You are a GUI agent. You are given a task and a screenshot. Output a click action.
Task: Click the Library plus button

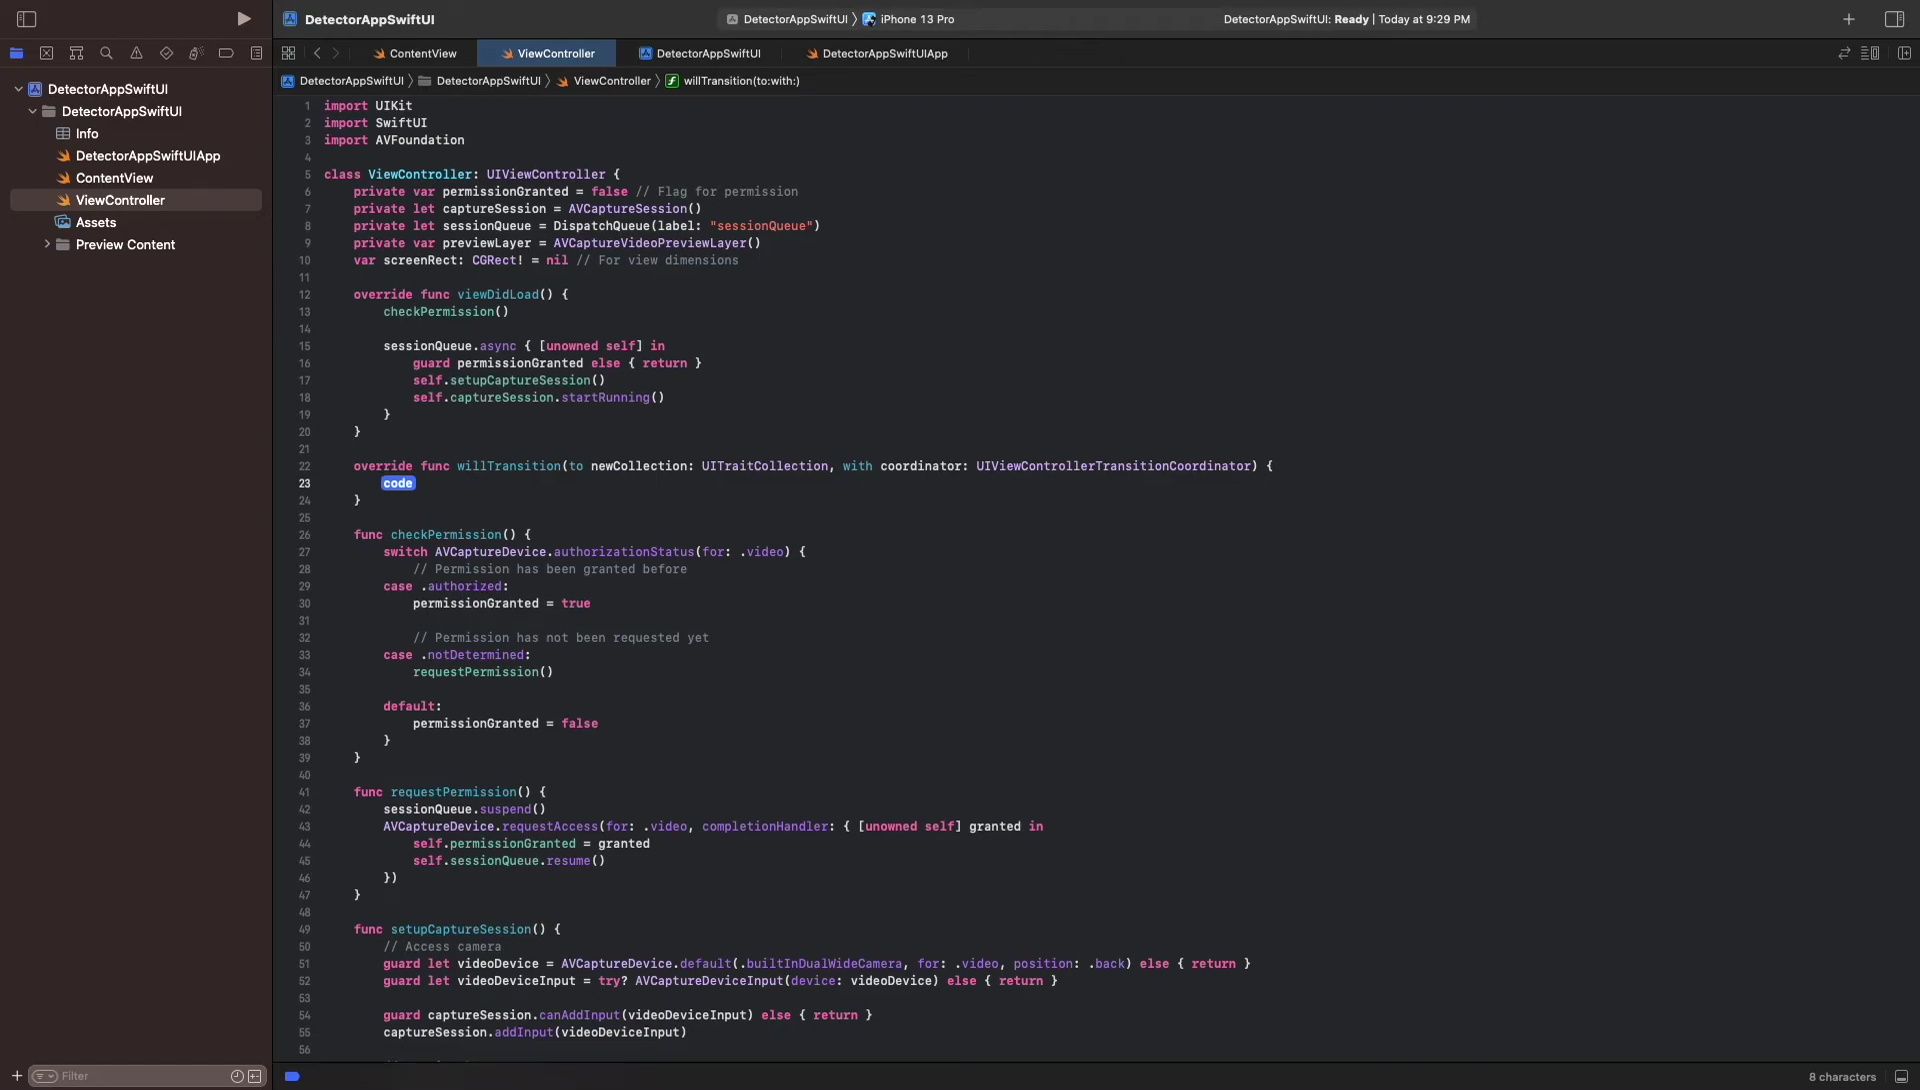pyautogui.click(x=1849, y=19)
